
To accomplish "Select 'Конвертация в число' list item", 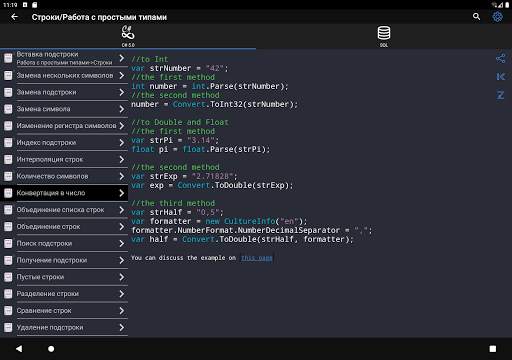I will coord(64,193).
